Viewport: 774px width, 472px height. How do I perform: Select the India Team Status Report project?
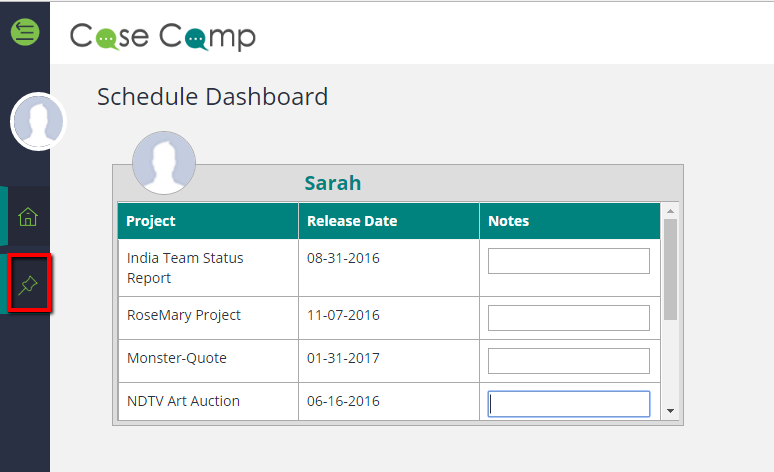(x=185, y=268)
